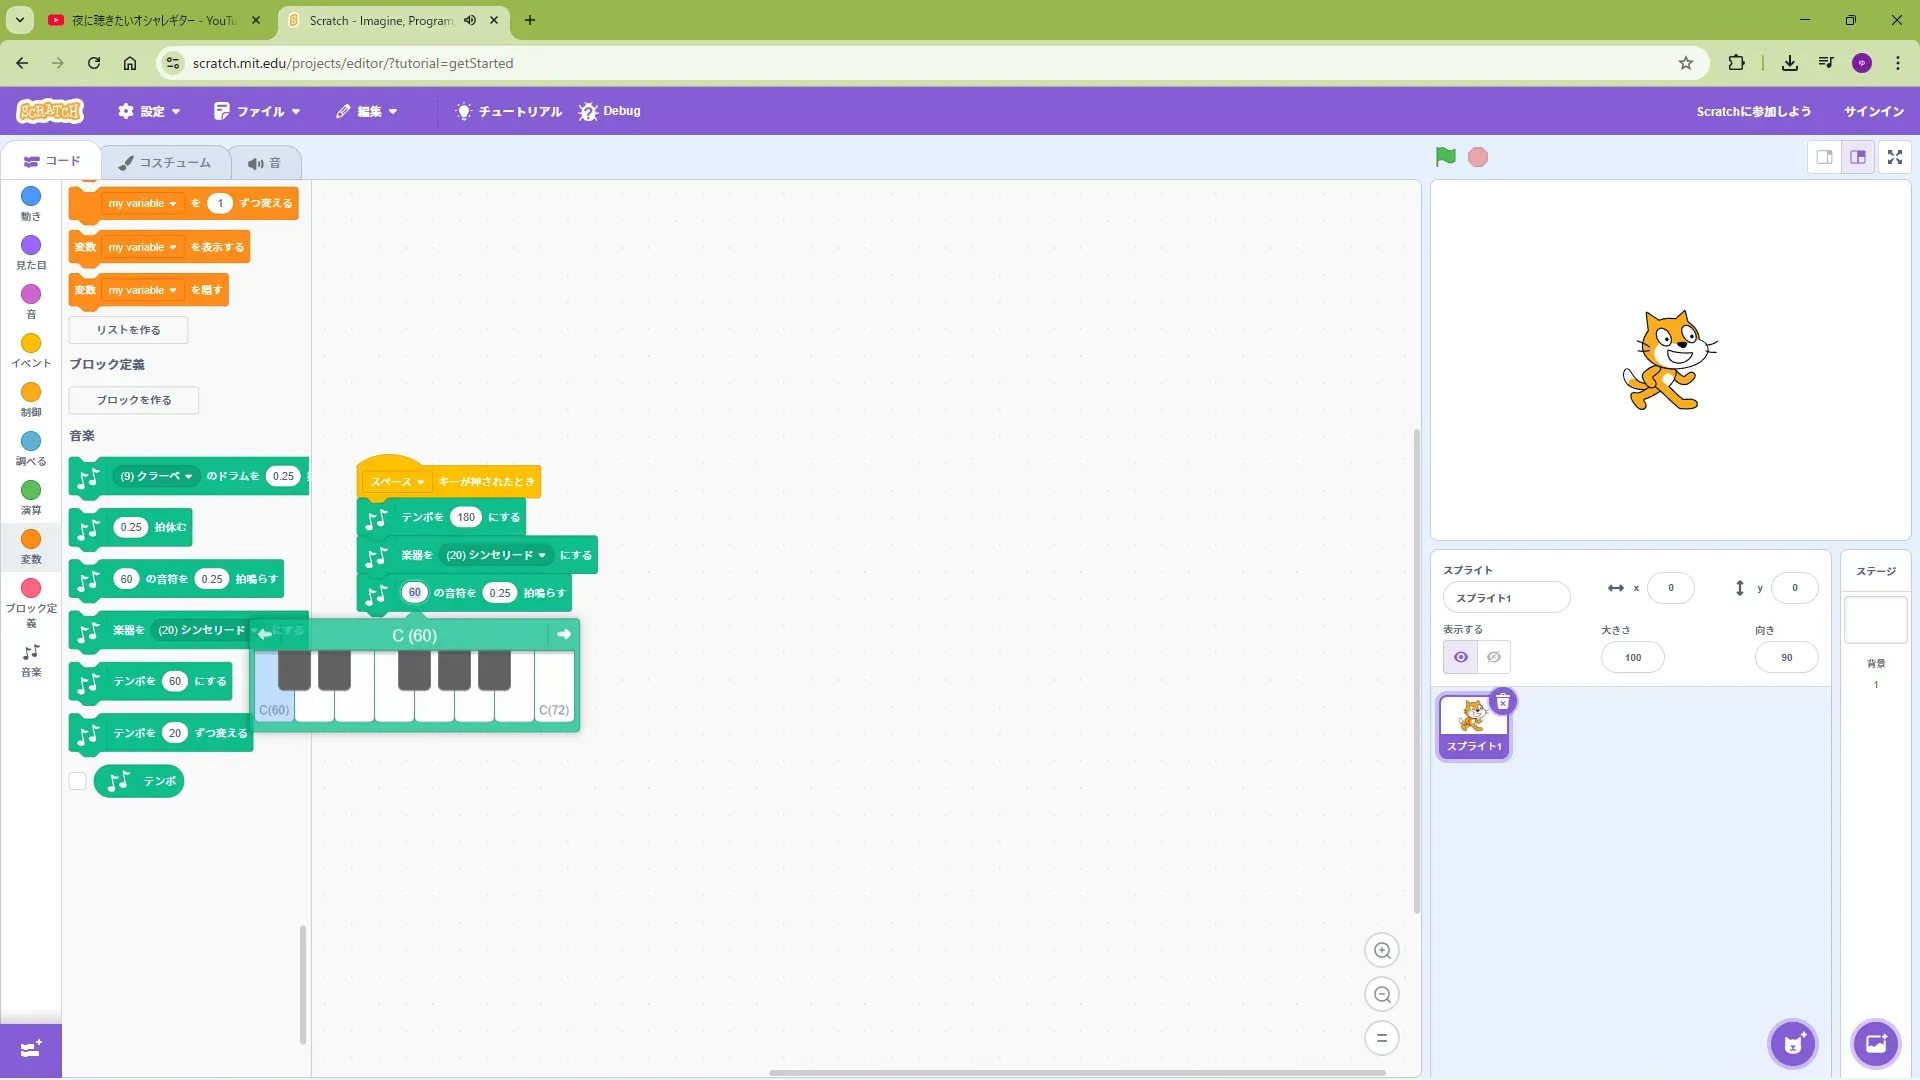Zoom in the code workspace
Screen dimensions: 1920x1080
[1382, 951]
